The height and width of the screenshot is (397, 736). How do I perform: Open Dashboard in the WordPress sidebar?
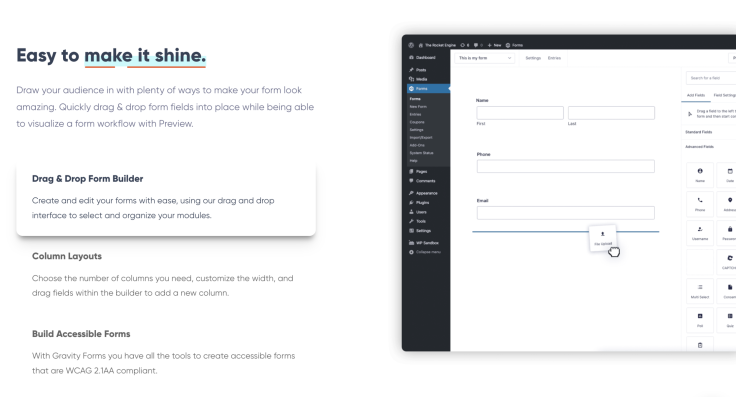[x=422, y=58]
